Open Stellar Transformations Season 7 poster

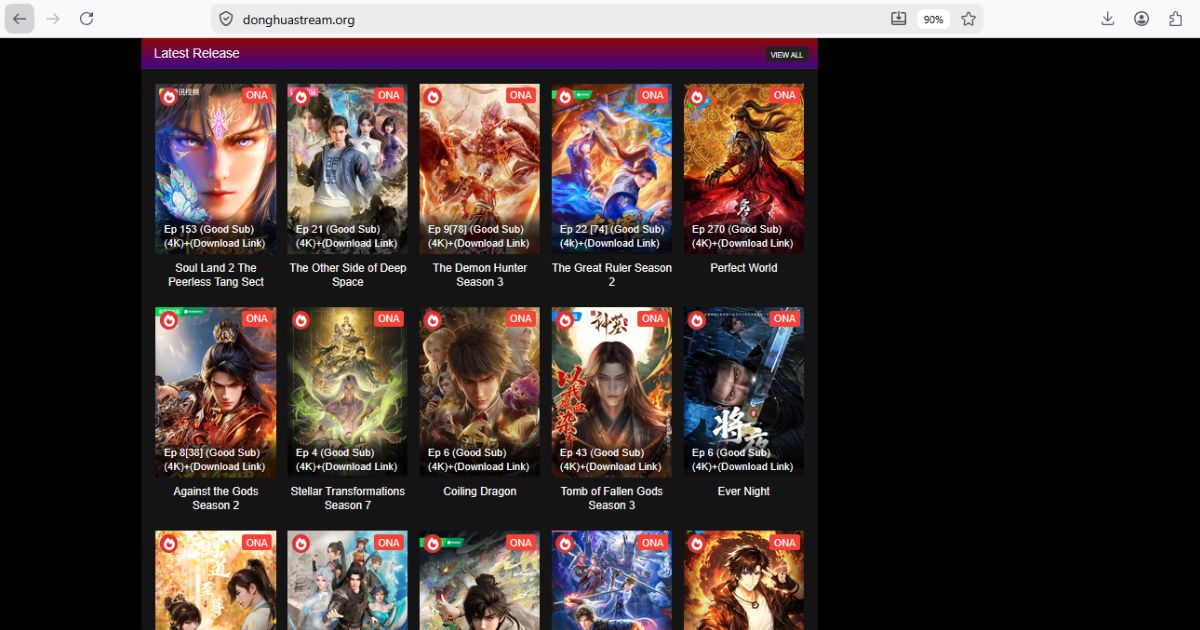click(348, 392)
